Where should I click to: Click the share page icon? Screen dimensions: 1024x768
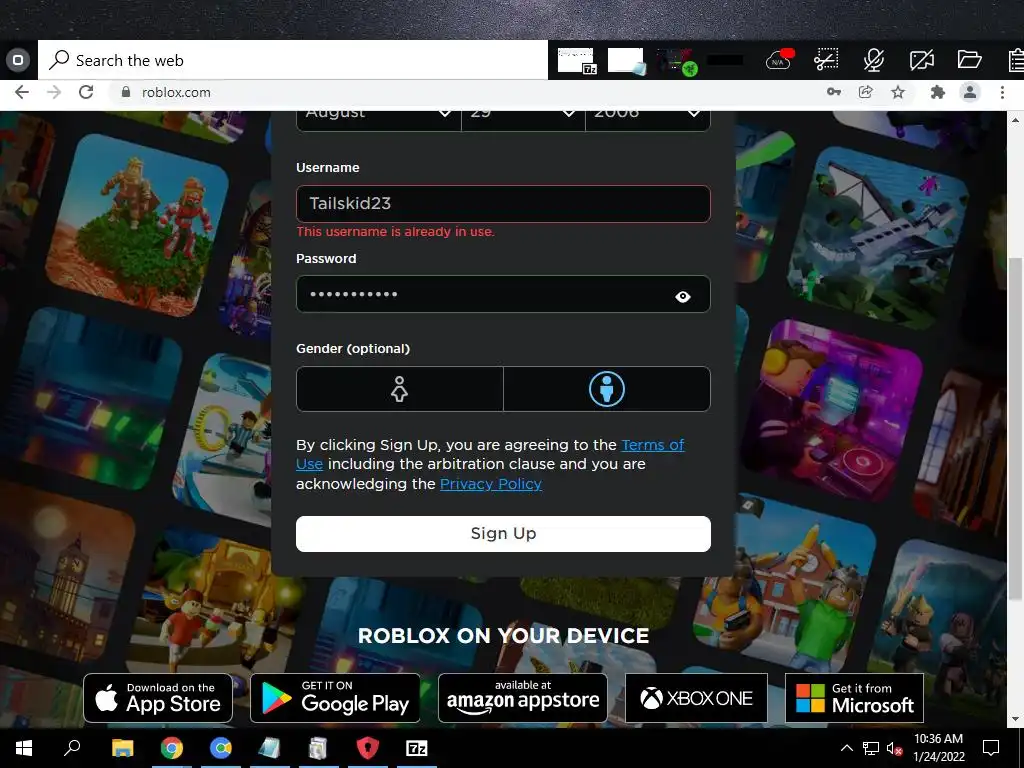click(866, 92)
